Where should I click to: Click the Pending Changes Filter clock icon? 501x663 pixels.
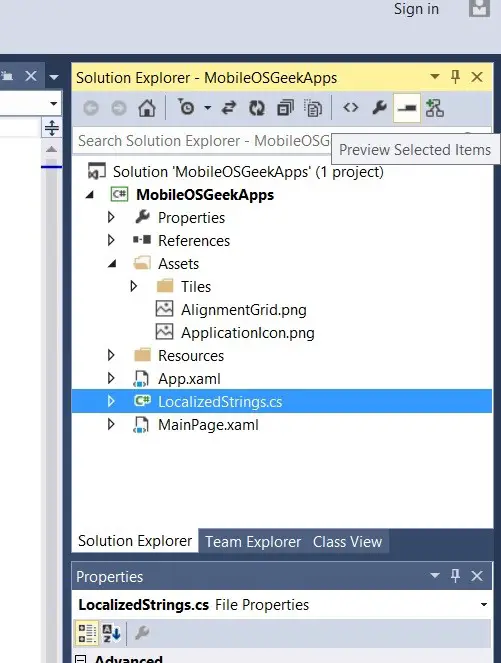pyautogui.click(x=186, y=108)
